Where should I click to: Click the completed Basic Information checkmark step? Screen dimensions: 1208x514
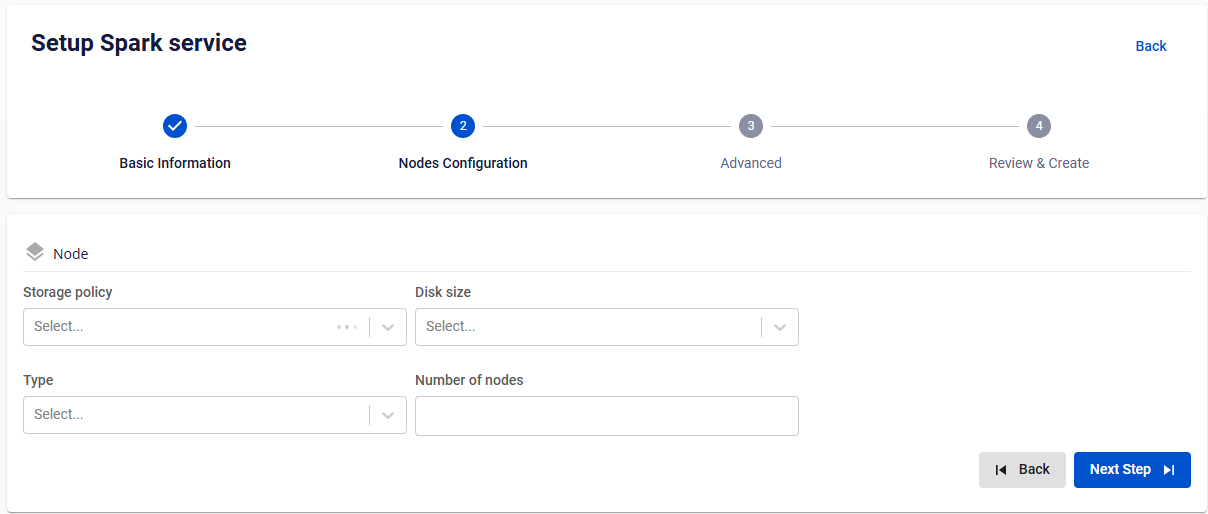(175, 126)
